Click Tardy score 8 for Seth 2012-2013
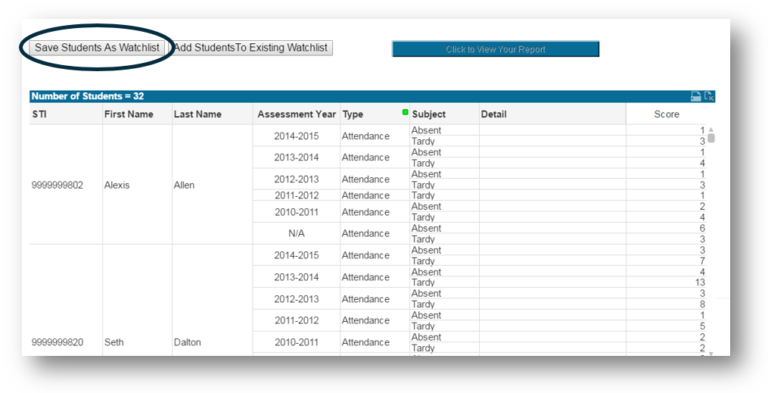This screenshot has width=768, height=393. pos(666,304)
